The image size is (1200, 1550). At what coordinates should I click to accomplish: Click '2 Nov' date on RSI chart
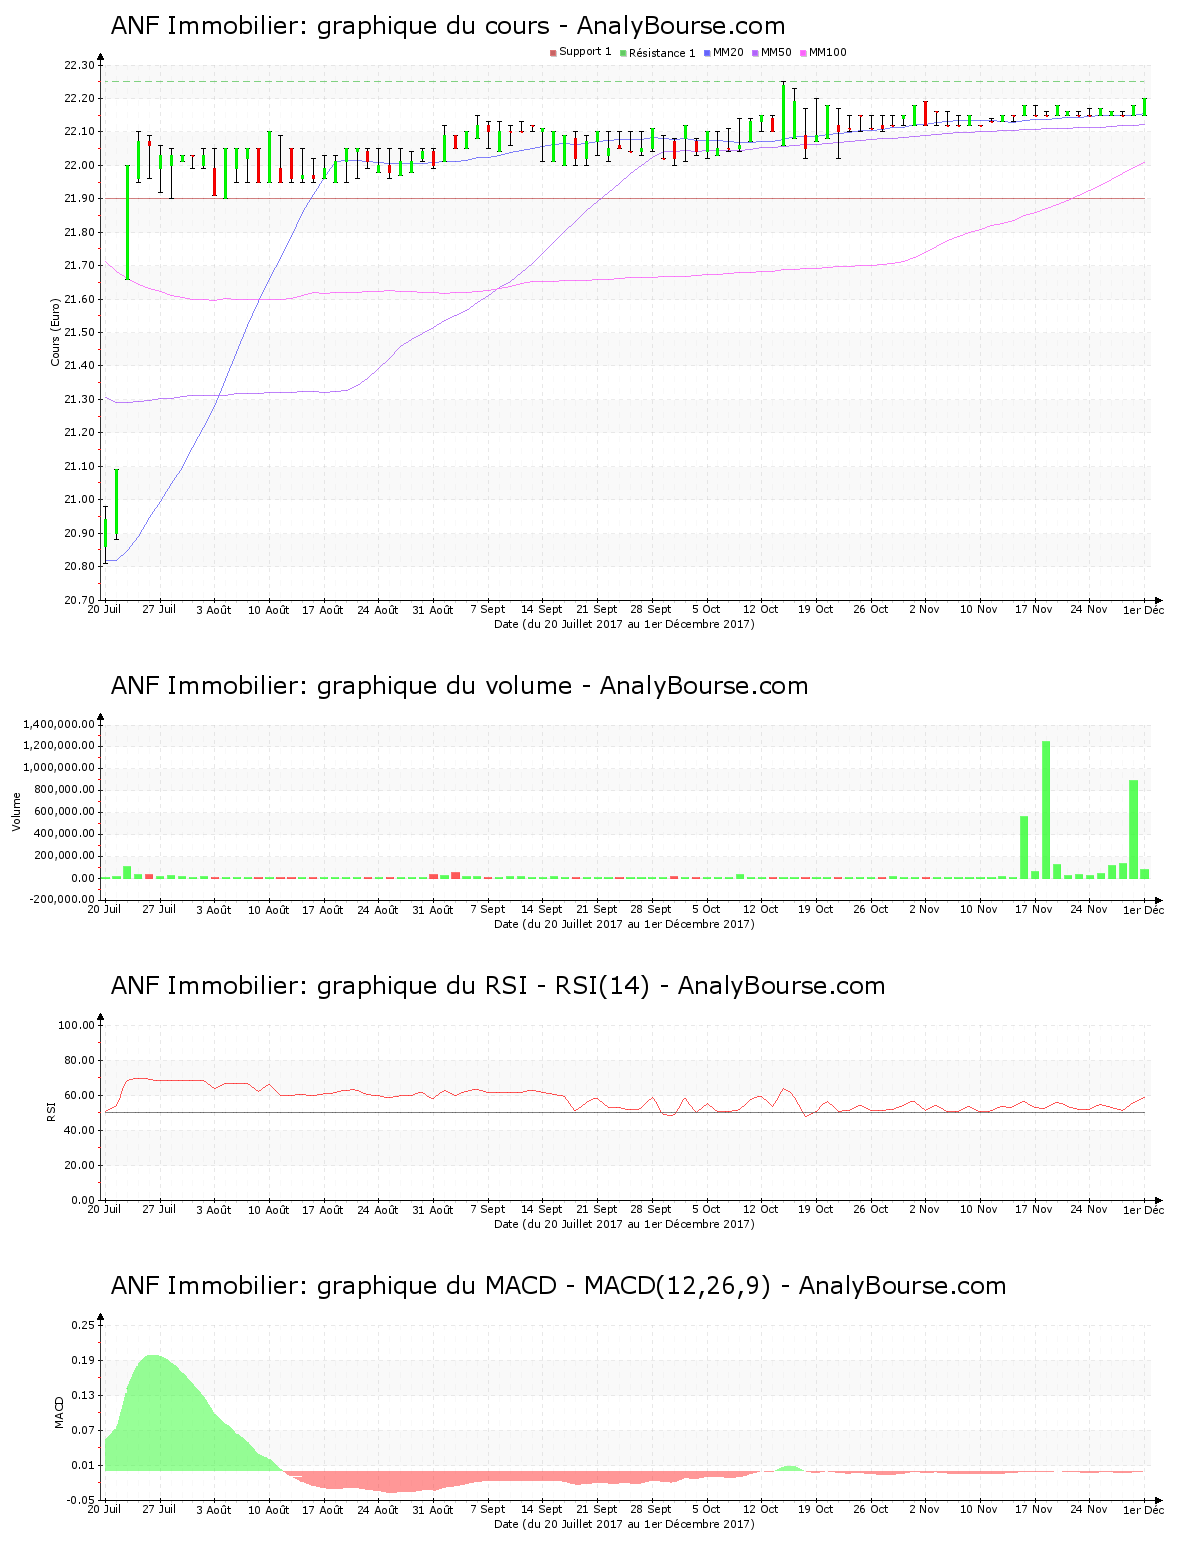(x=925, y=1209)
